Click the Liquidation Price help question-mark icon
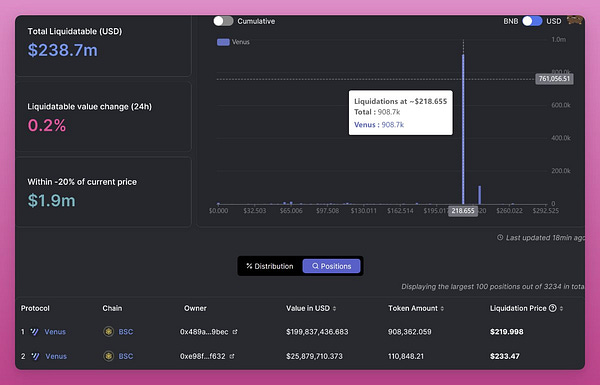Viewport: 600px width, 385px height. coord(552,308)
